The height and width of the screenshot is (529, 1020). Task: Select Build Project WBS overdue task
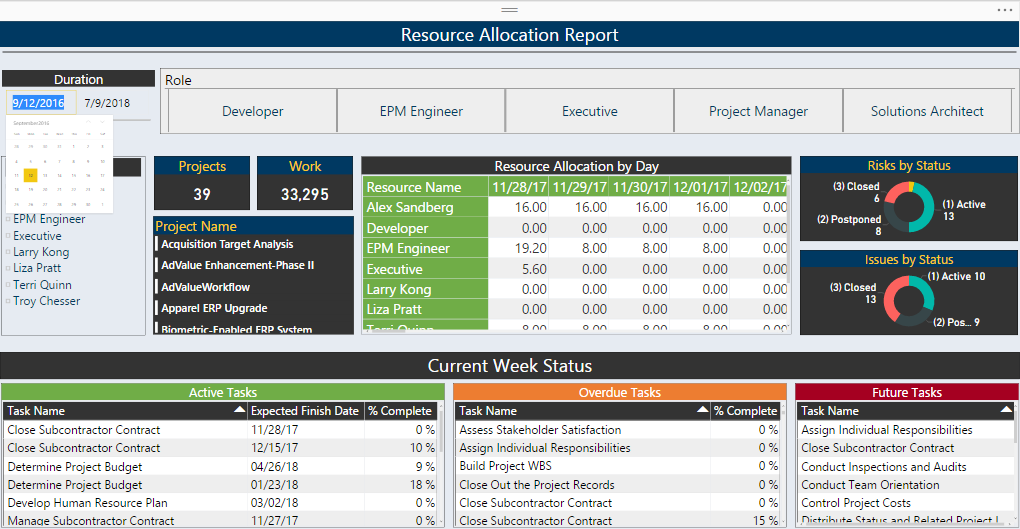click(617, 466)
